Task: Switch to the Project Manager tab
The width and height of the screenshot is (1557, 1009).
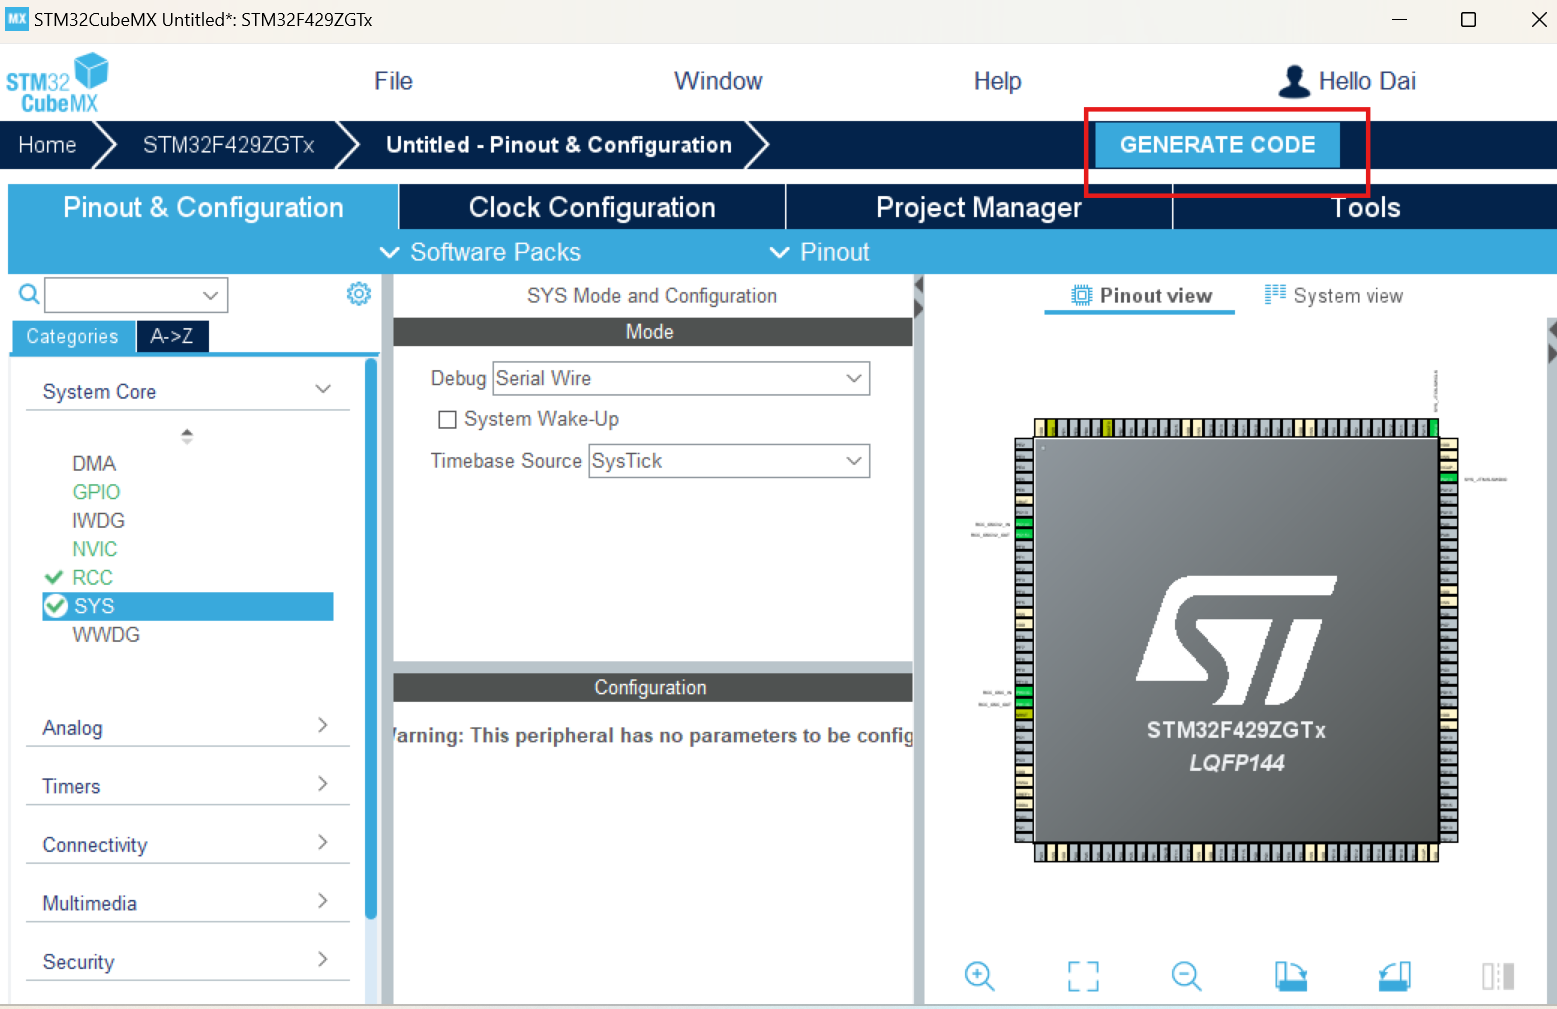Action: coord(979,207)
